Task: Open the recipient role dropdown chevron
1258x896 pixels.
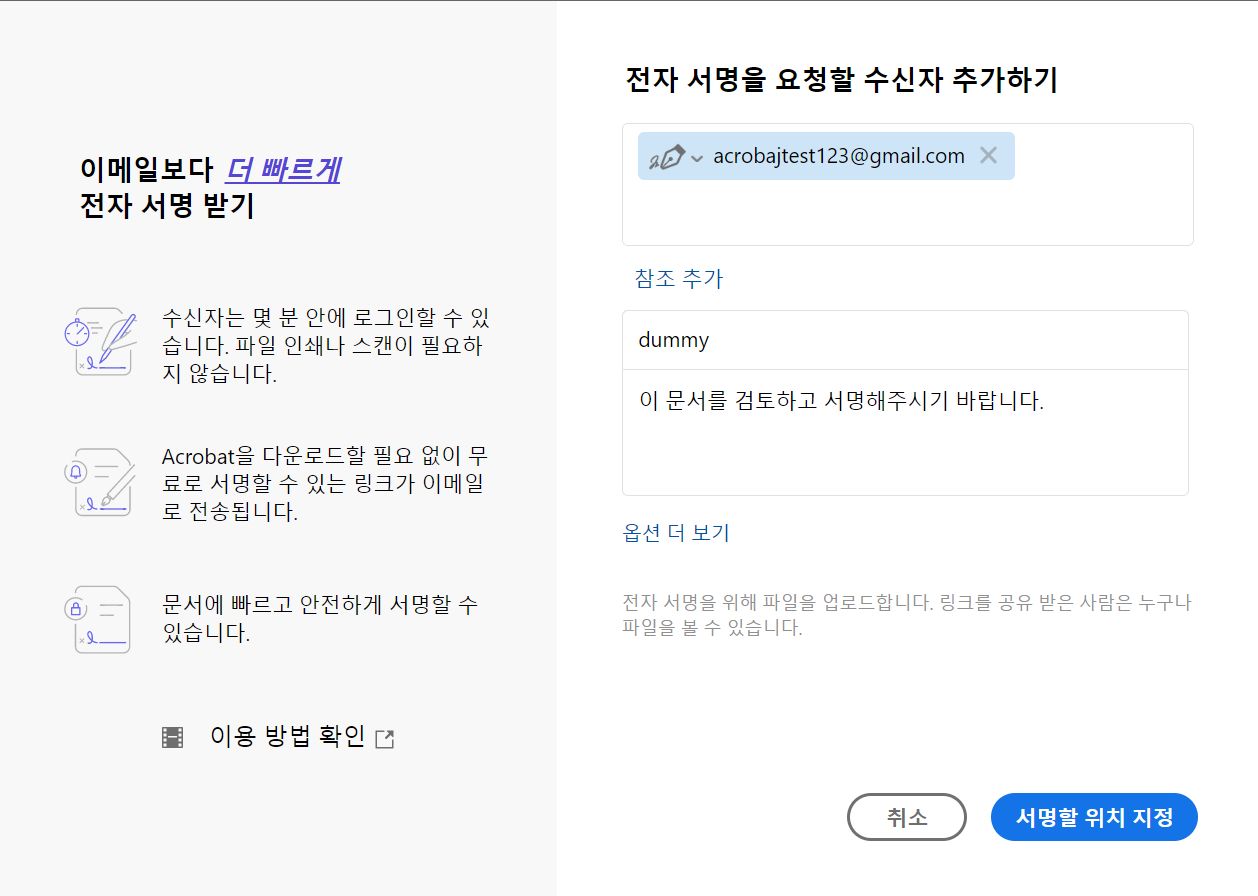Action: (697, 158)
